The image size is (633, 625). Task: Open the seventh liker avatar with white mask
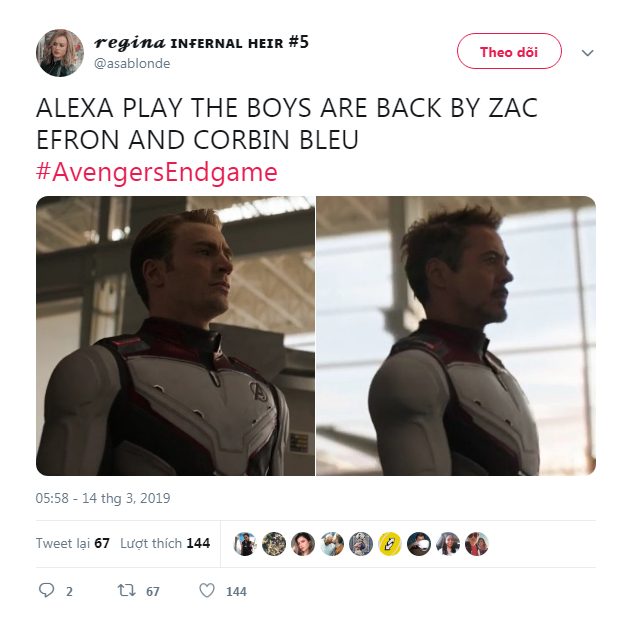click(x=419, y=544)
